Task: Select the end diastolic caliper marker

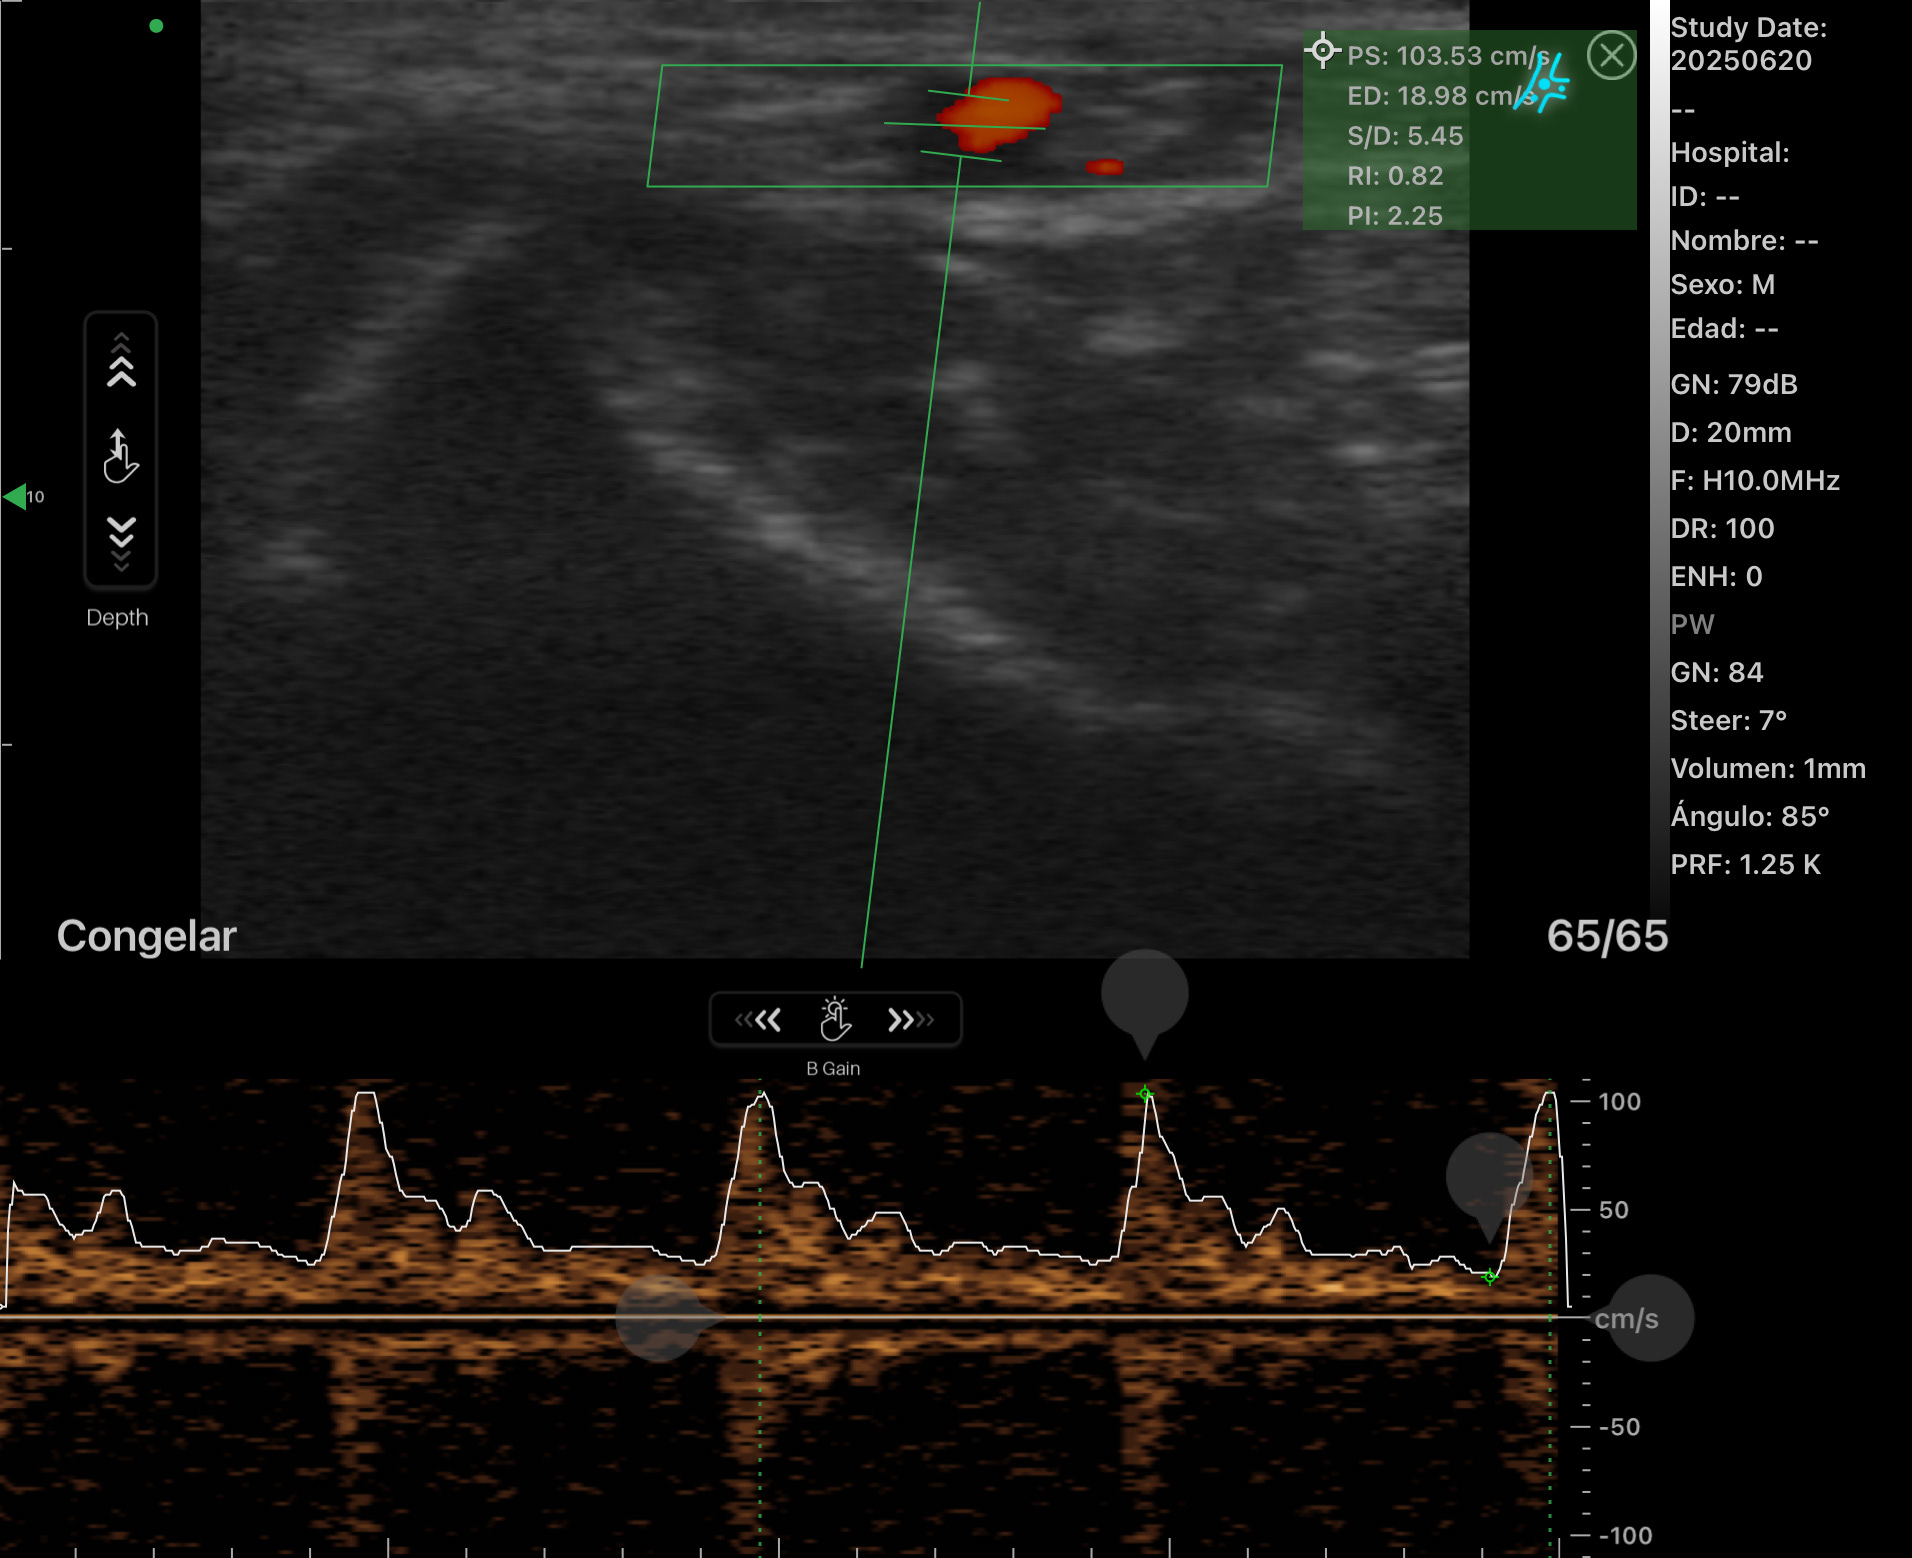Action: 1490,1277
